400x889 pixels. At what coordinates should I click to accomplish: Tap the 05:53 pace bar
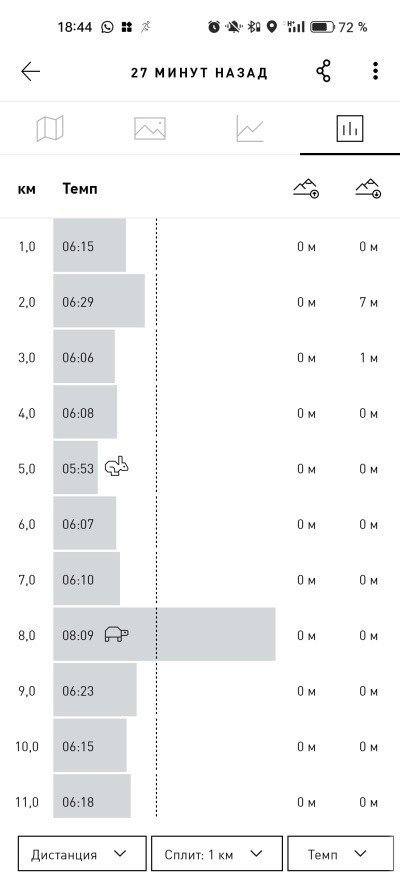pos(75,468)
